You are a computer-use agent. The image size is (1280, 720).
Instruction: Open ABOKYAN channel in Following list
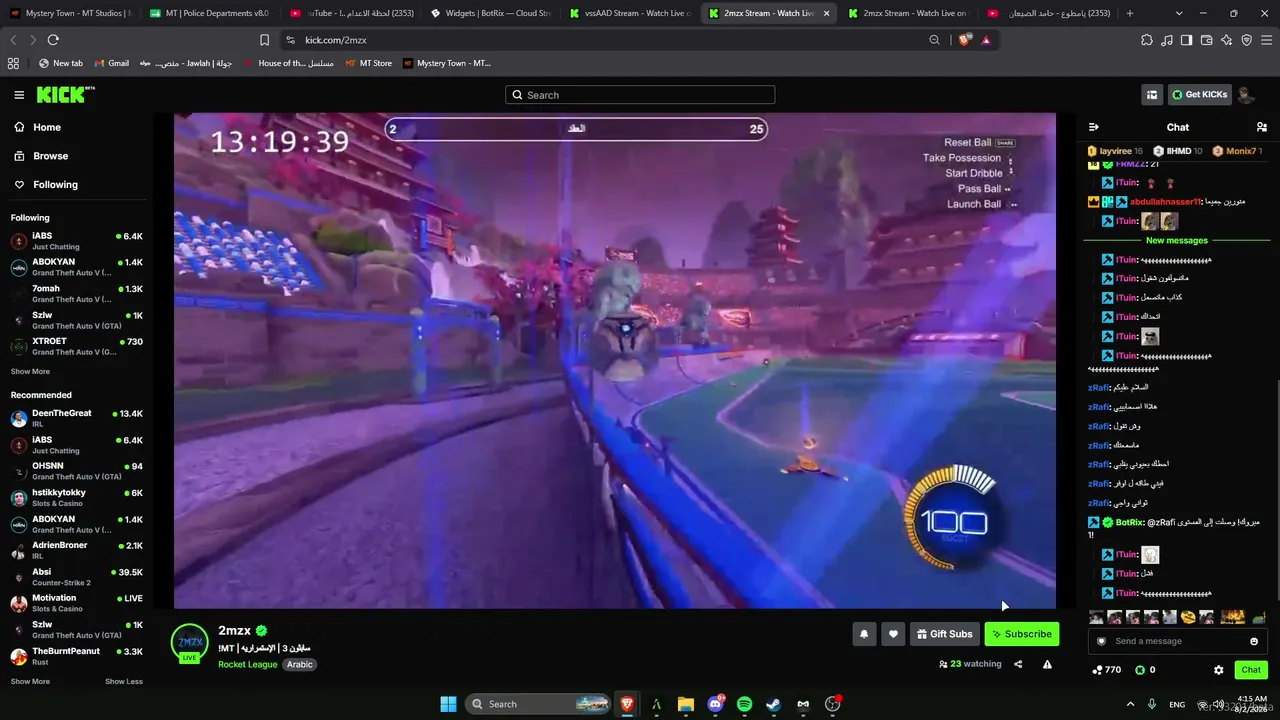[76, 267]
